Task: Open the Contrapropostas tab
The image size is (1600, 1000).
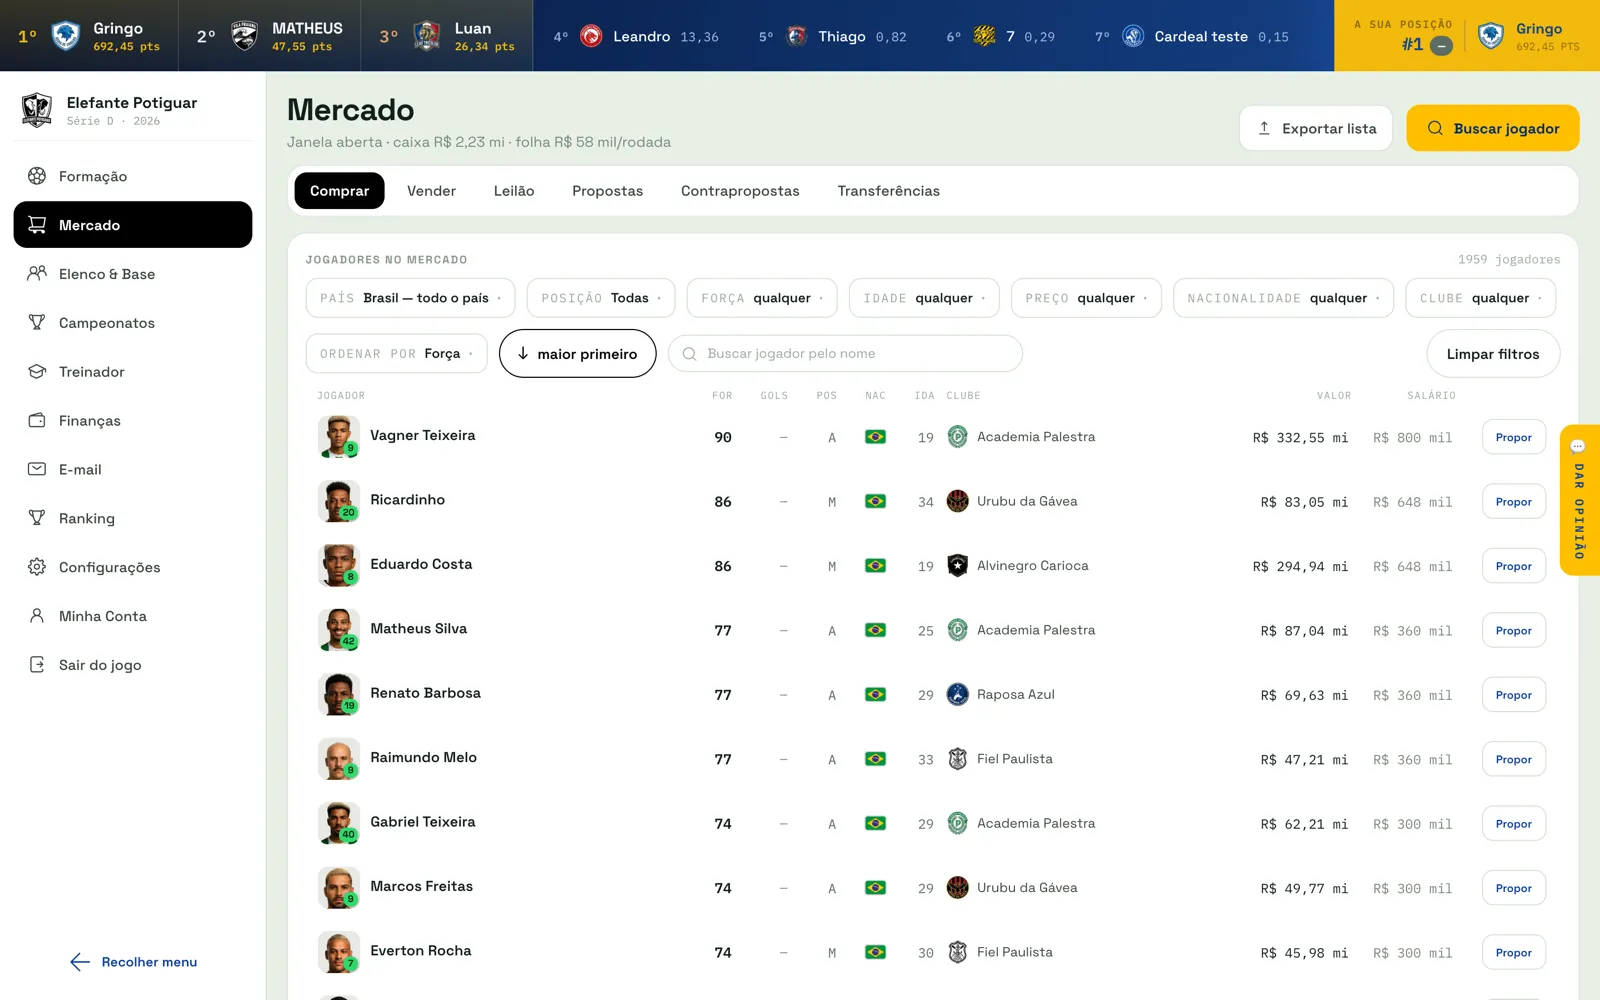Action: 740,191
